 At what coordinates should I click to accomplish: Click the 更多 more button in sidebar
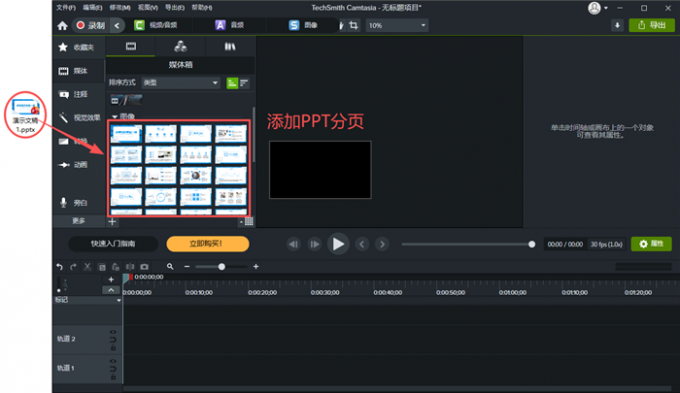(78, 221)
